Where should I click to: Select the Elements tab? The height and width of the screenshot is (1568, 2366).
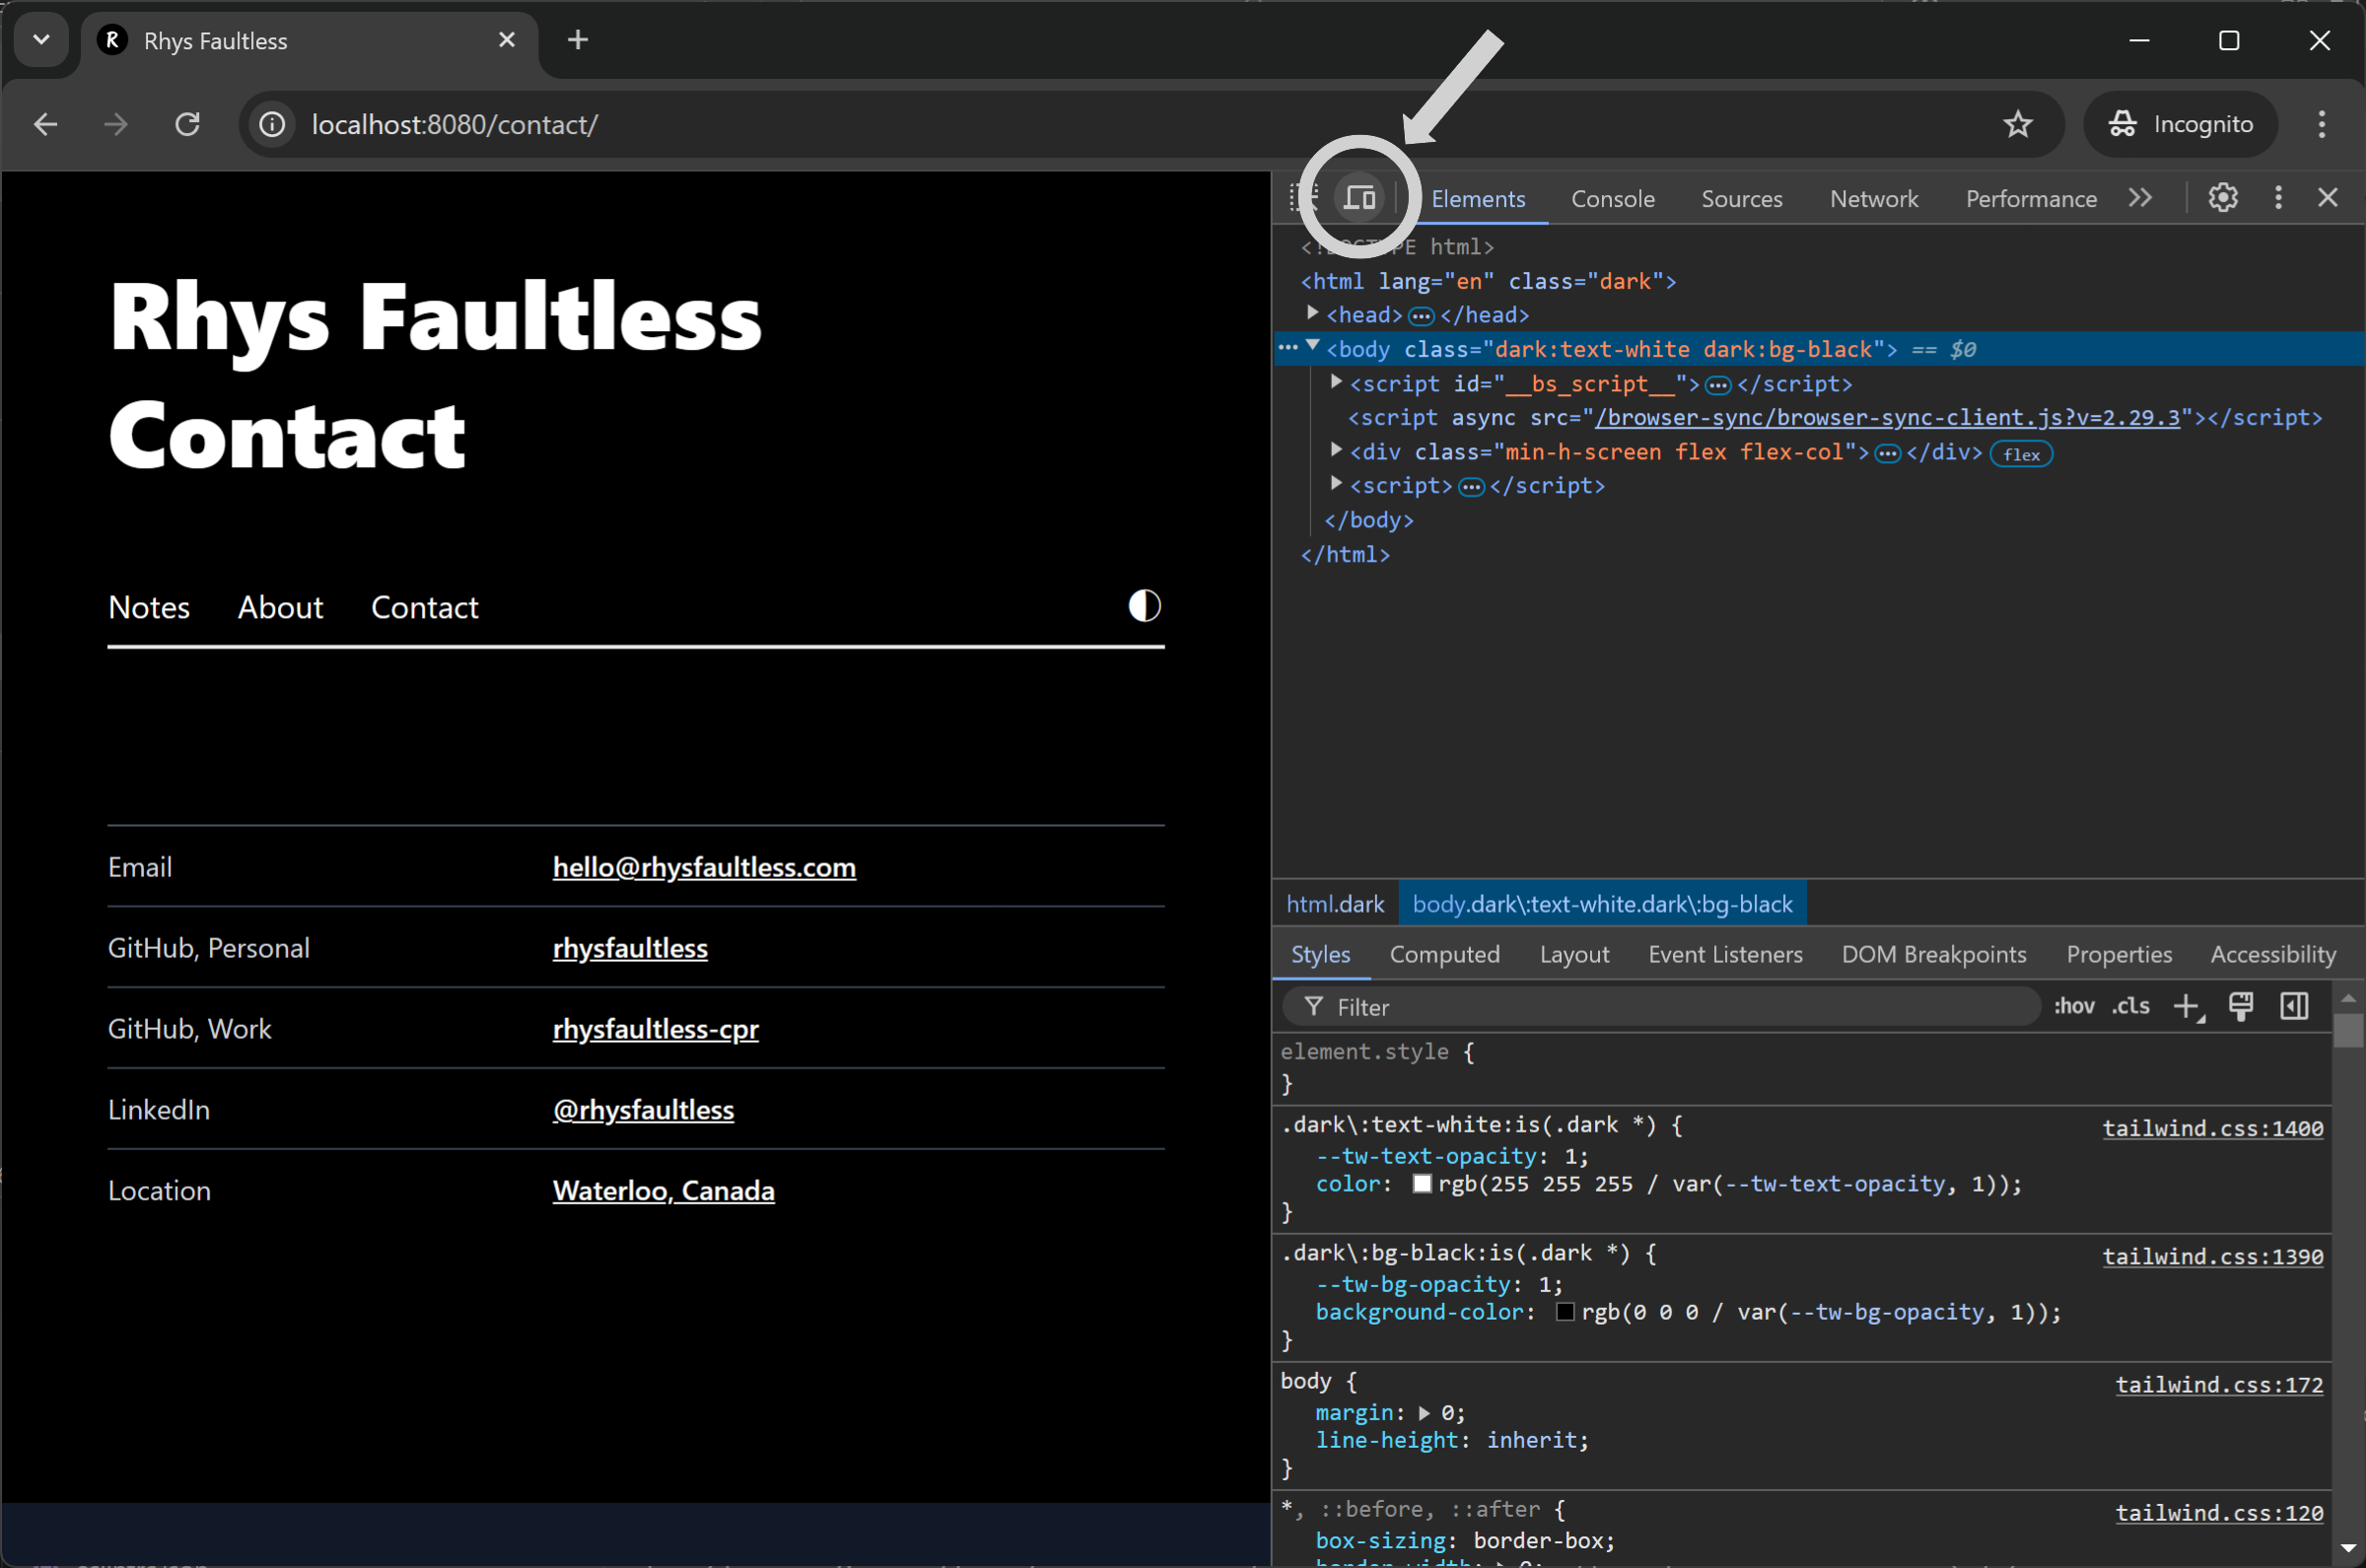1478,199
